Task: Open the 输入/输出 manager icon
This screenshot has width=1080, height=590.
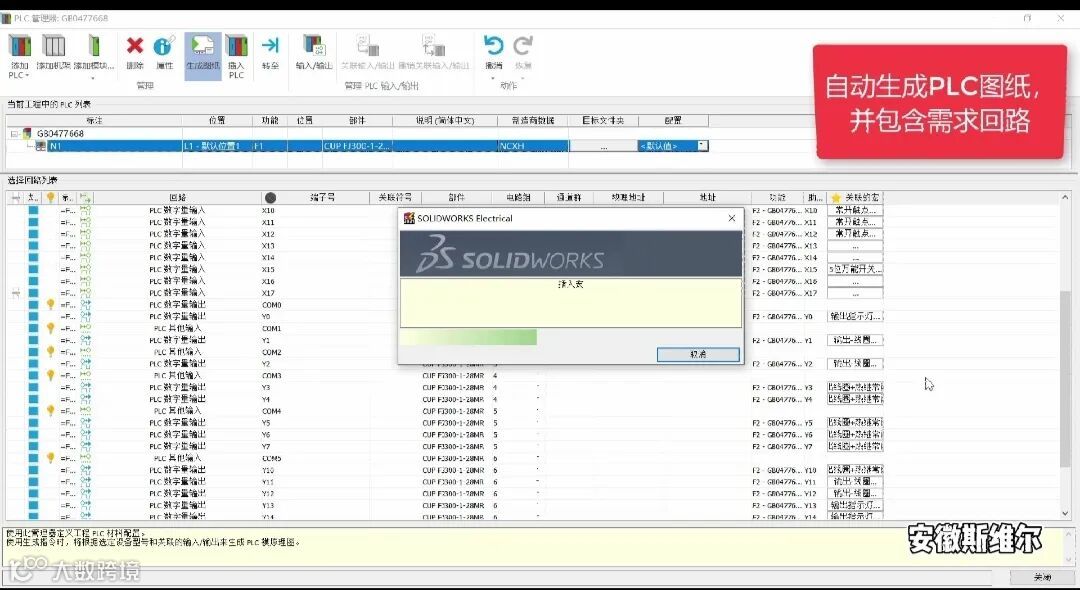Action: coord(314,46)
